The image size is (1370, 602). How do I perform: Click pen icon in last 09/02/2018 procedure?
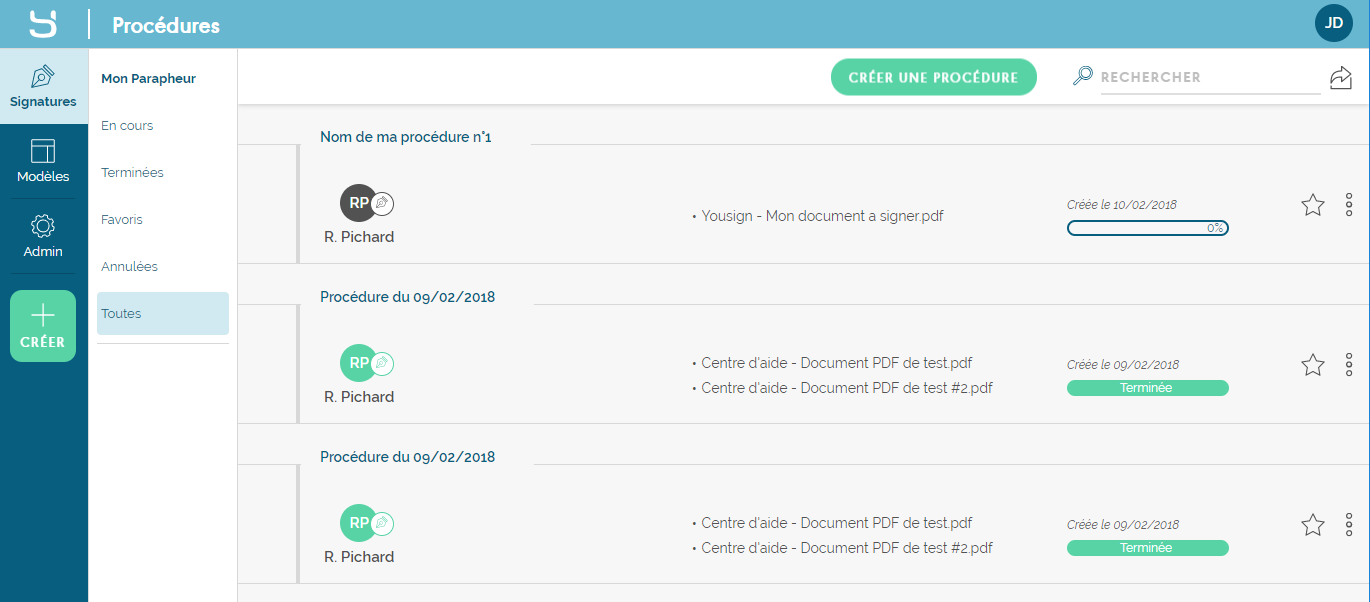[x=383, y=523]
